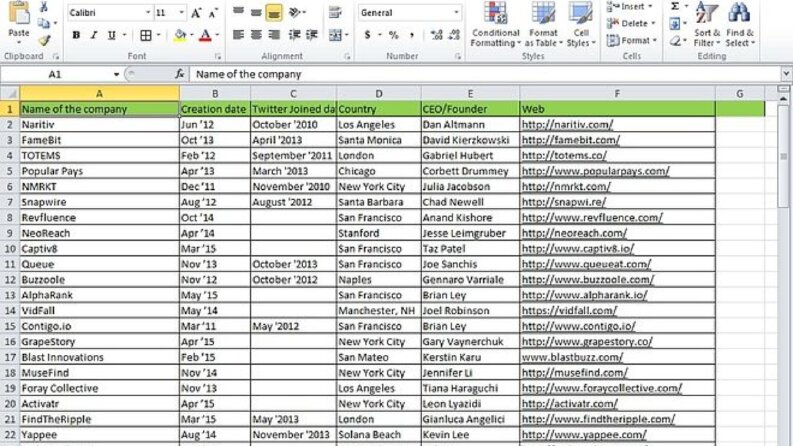Screen dimensions: 793x446
Task: Select the cell containing Gary Vaynerchuk
Action: tap(470, 342)
